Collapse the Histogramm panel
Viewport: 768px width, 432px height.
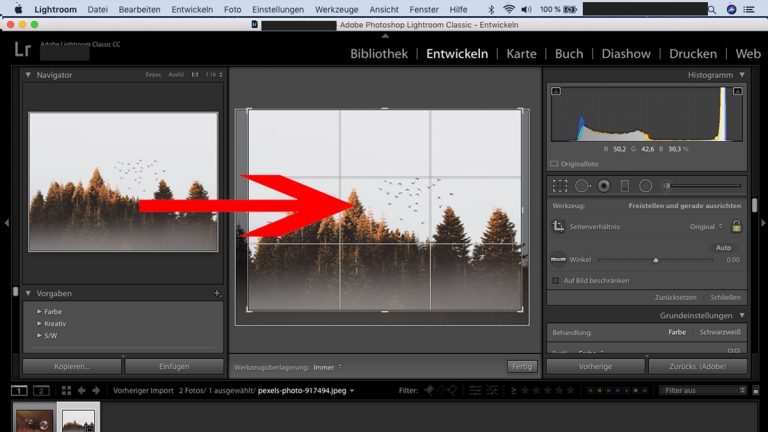coord(741,75)
